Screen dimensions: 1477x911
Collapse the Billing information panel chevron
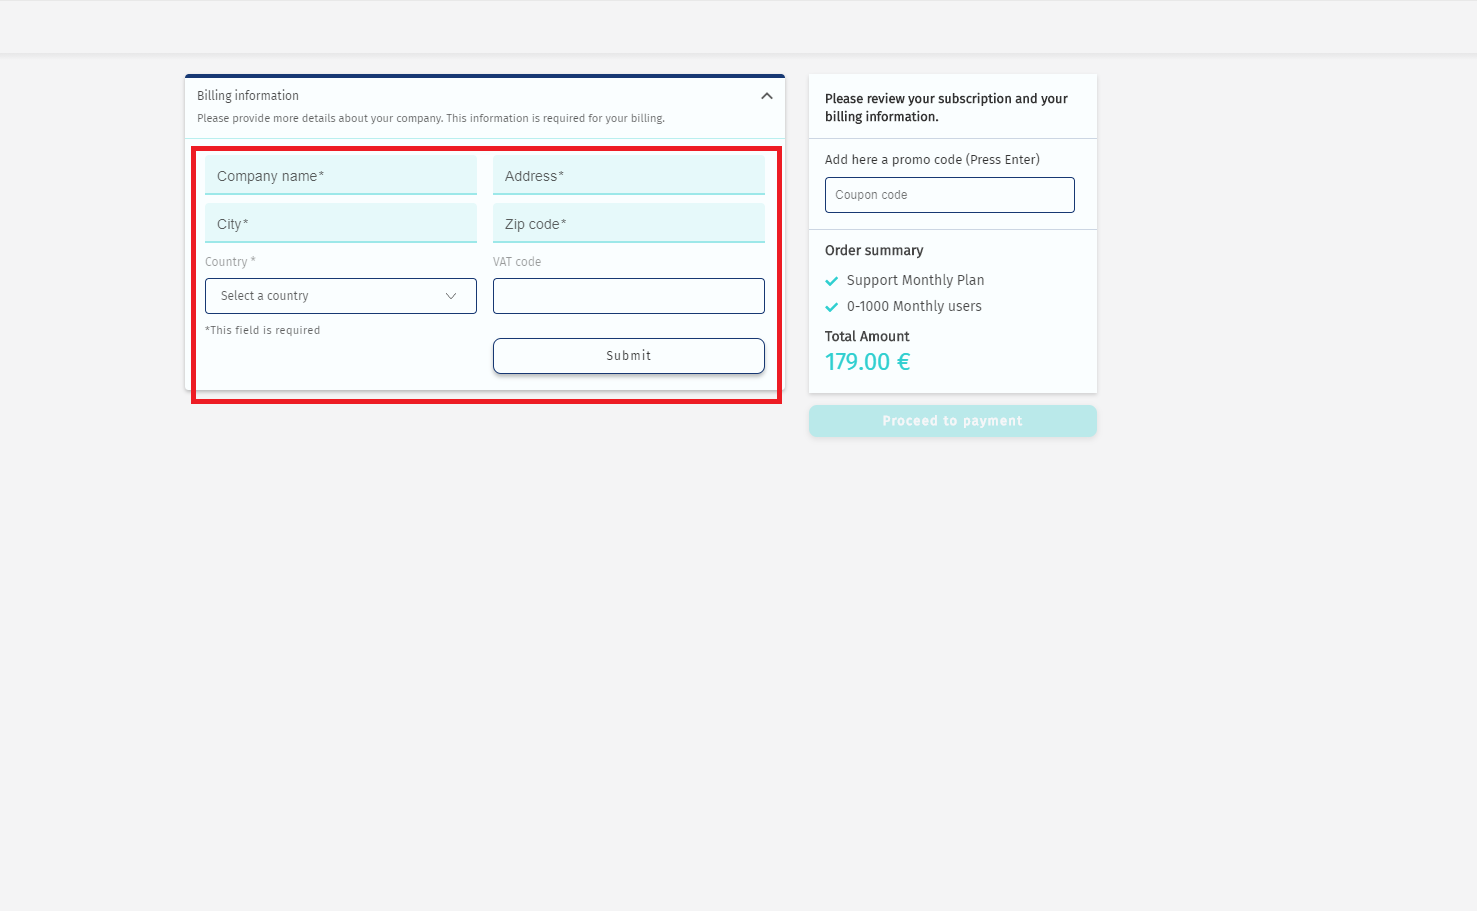pos(766,96)
